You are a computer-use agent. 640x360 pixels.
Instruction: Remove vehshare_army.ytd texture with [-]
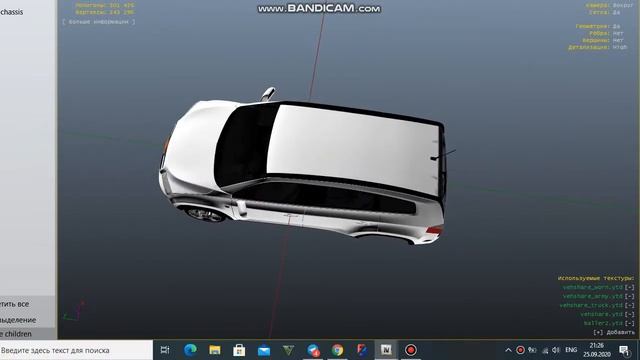click(x=630, y=296)
